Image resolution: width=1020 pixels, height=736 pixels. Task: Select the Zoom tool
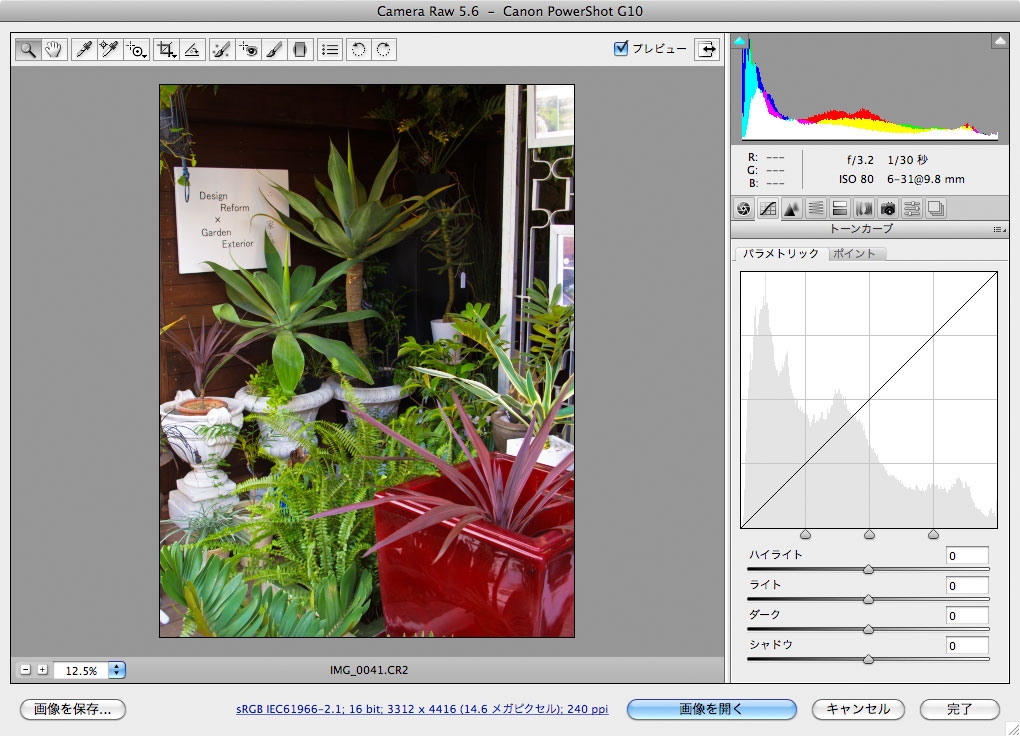pos(28,49)
